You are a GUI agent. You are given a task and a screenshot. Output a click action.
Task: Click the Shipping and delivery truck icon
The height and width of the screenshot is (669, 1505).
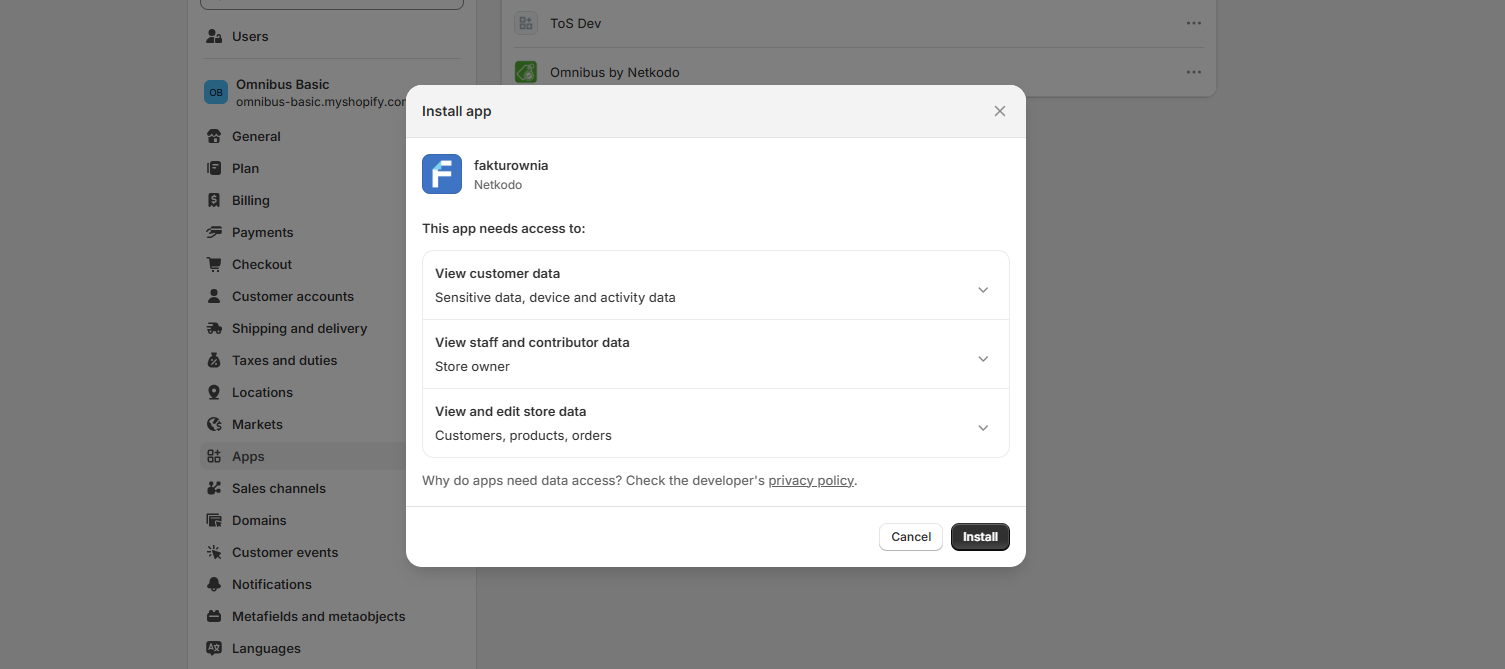(x=214, y=328)
